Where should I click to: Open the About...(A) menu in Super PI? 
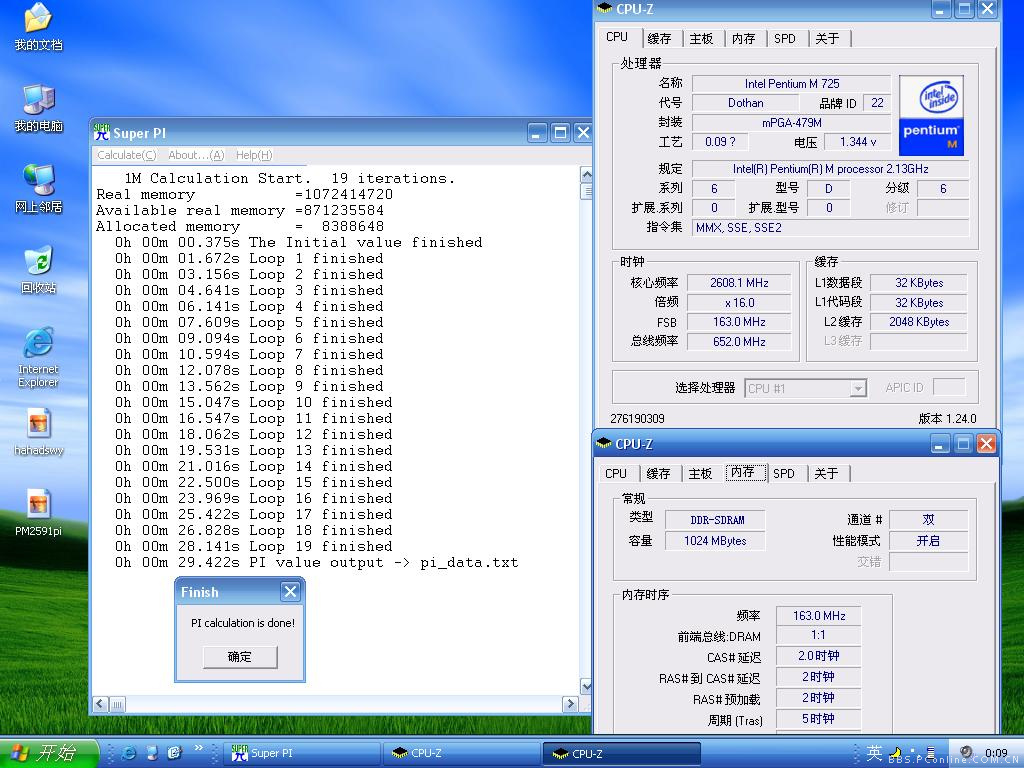196,155
